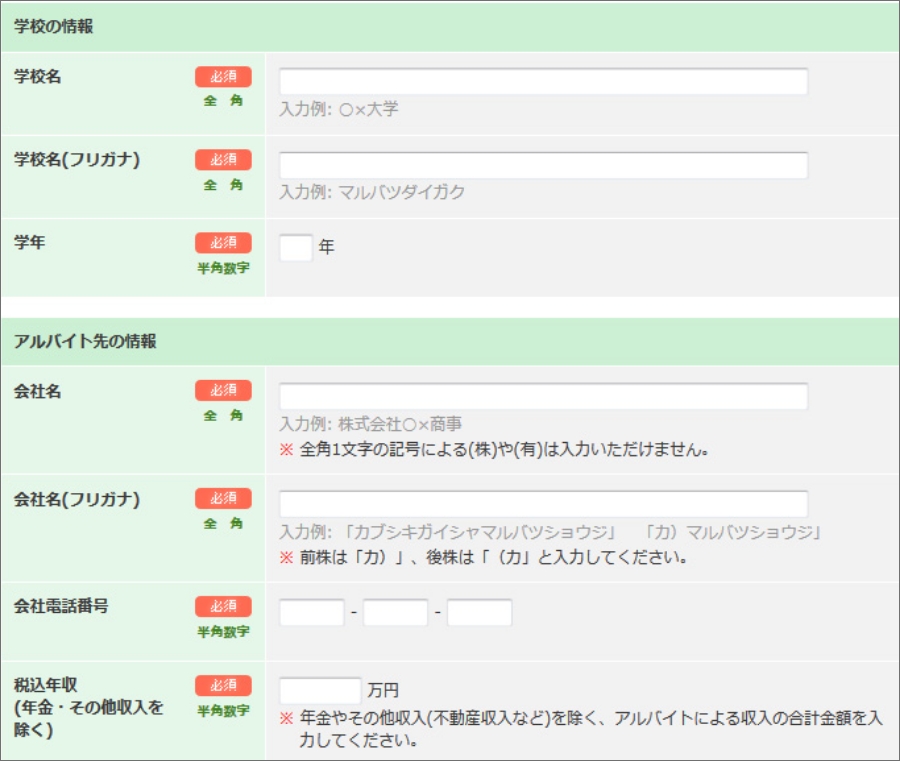Viewport: 900px width, 761px height.
Task: Click the last 会社電話番号 box
Action: pos(479,613)
